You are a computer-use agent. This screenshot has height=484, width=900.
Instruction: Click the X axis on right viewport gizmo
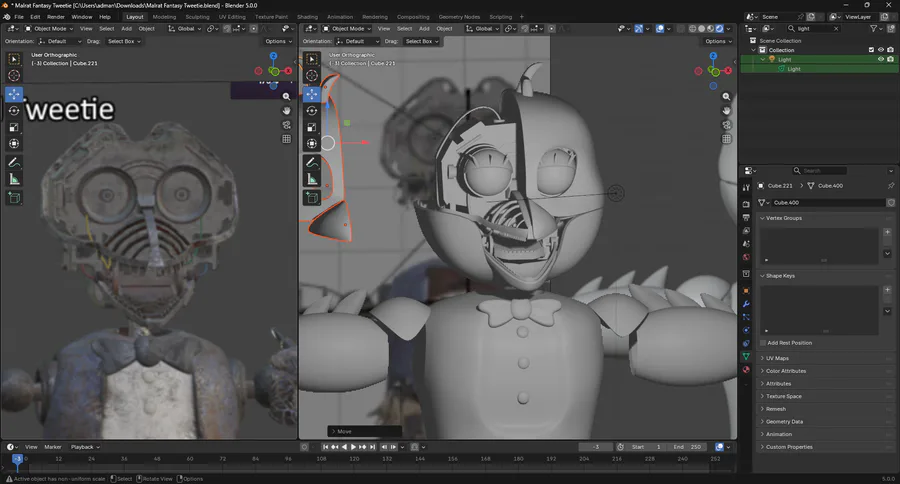click(x=728, y=71)
